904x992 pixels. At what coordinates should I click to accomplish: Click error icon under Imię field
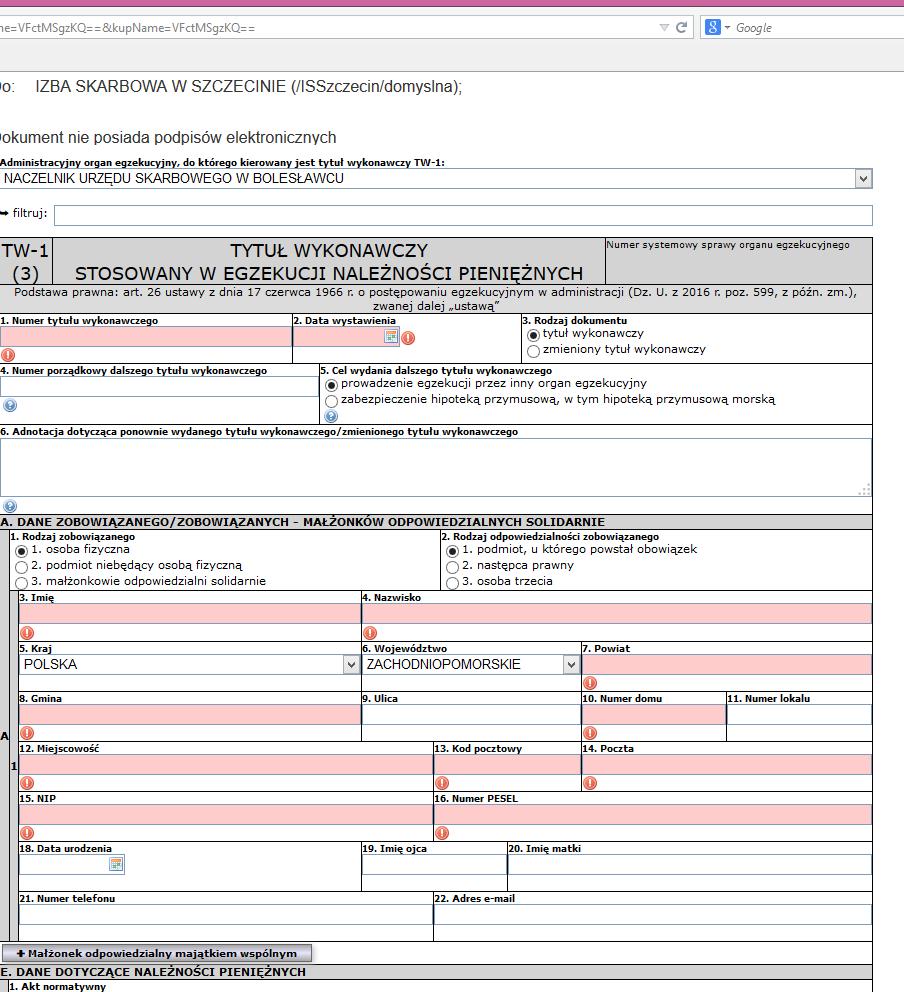click(27, 633)
